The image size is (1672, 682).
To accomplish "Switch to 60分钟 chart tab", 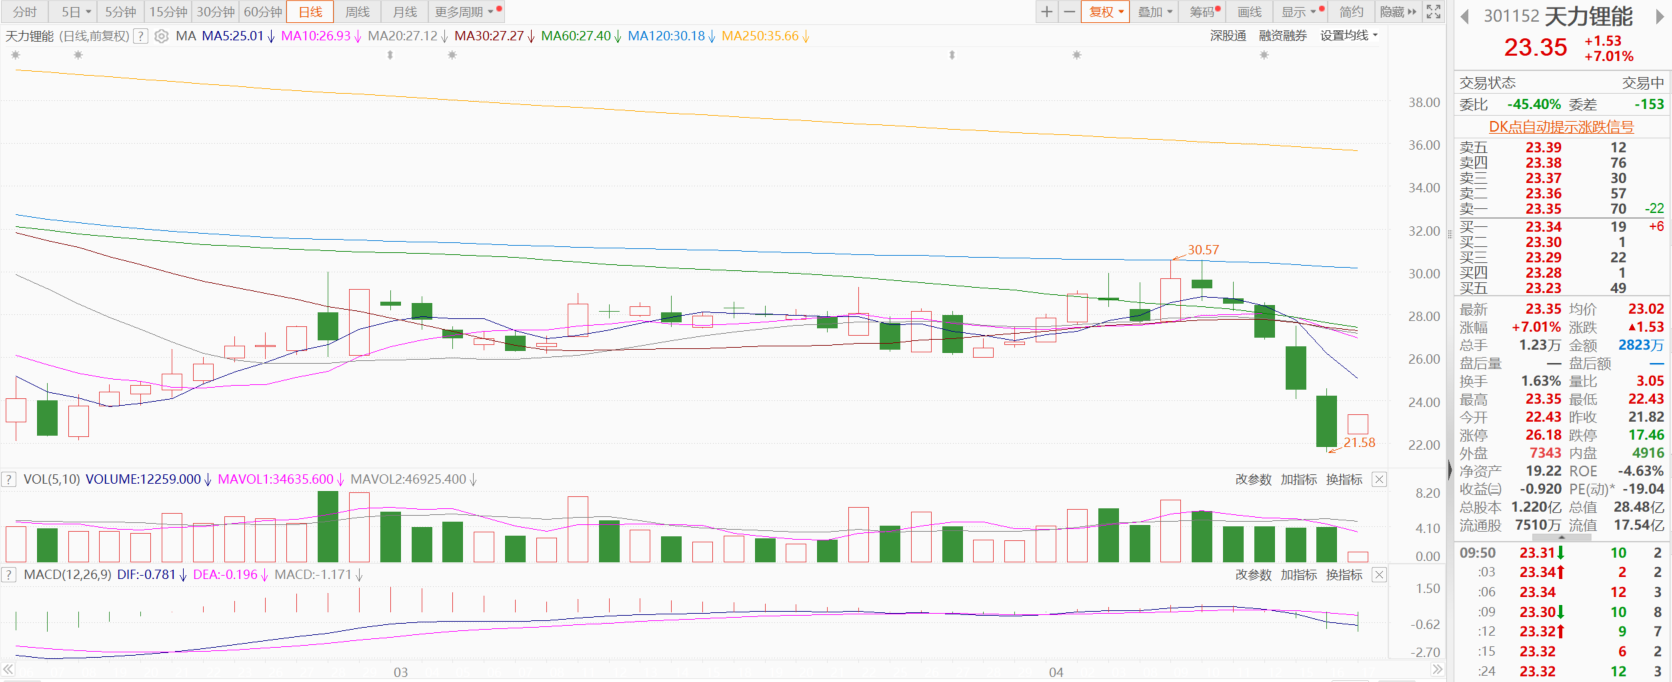I will [263, 12].
